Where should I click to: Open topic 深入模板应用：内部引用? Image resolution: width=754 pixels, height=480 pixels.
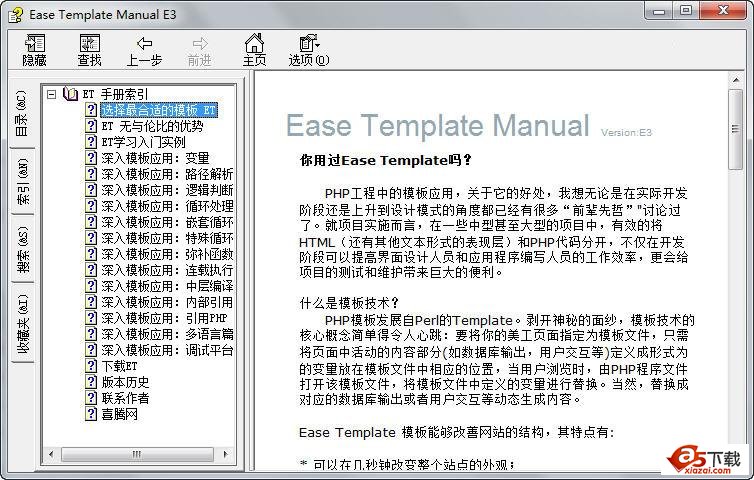pos(167,302)
